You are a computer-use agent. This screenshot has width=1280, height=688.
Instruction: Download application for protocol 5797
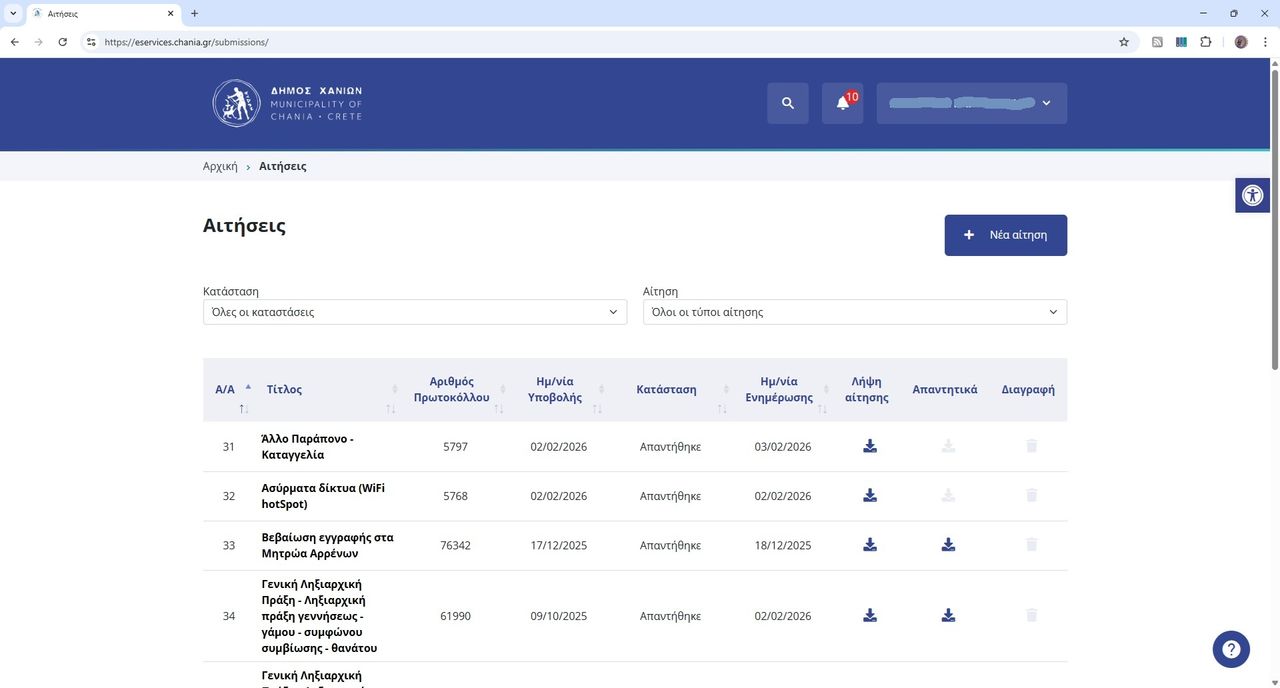coord(870,446)
